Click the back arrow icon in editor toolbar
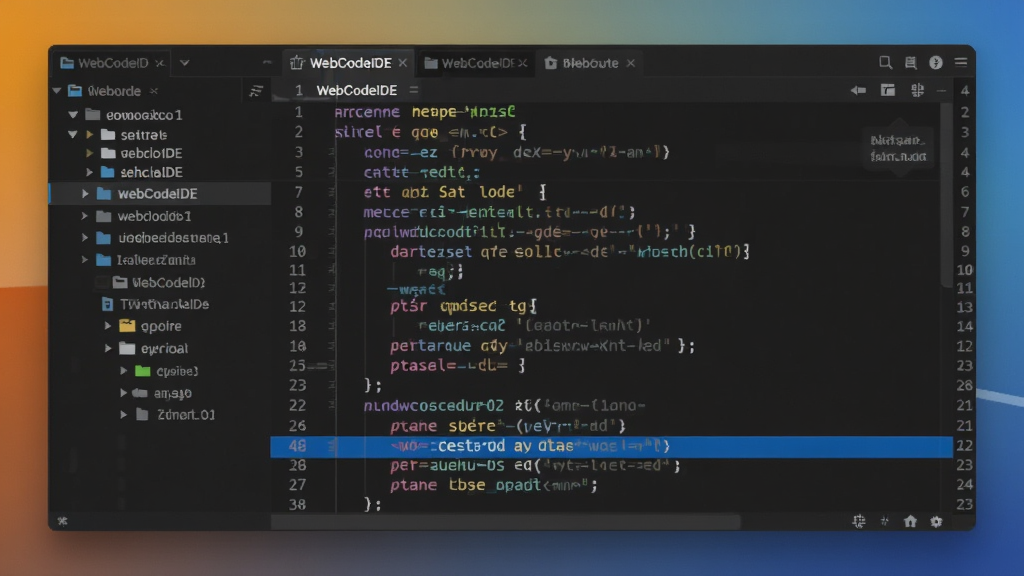This screenshot has width=1024, height=576. point(858,90)
